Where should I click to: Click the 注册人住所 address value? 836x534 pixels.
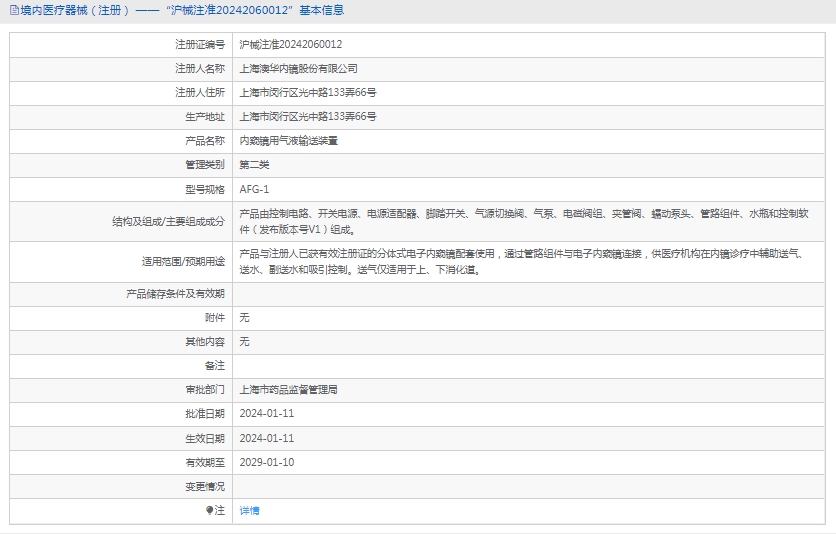[x=307, y=93]
